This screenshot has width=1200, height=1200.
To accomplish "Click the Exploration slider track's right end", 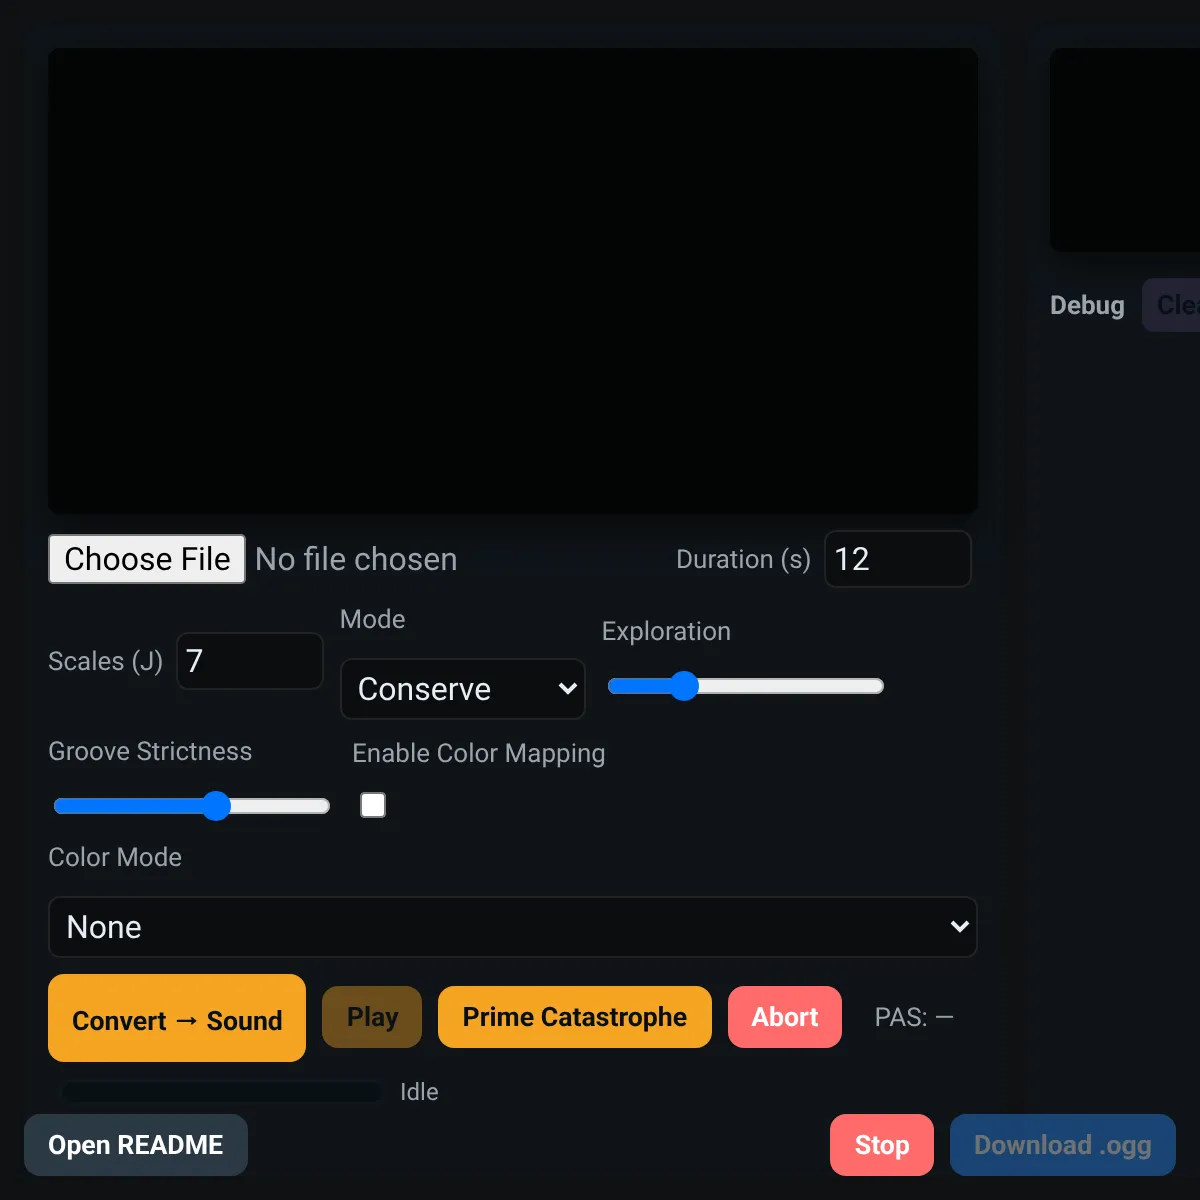I will tap(876, 686).
